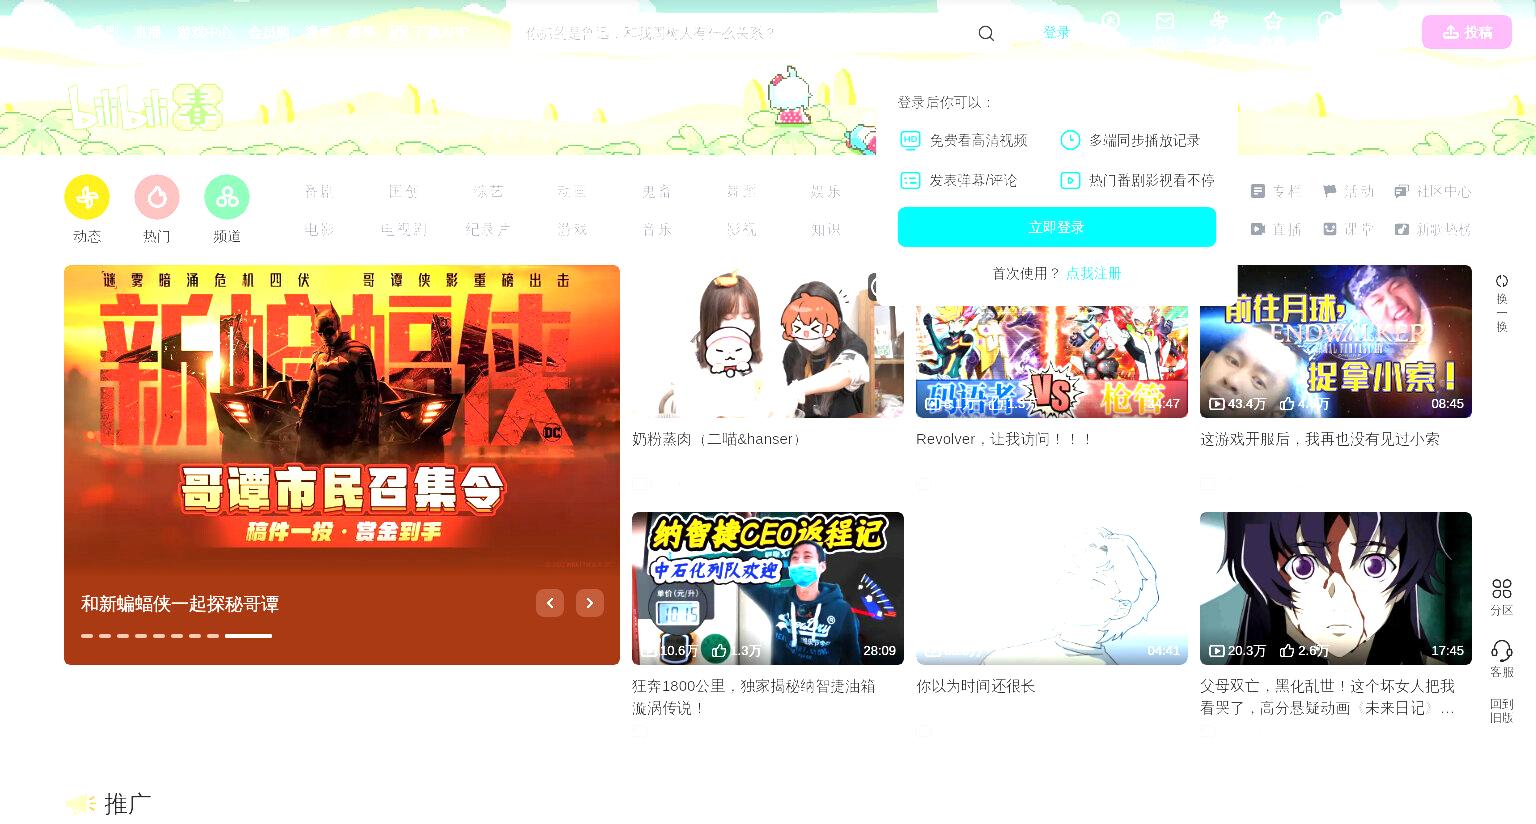1536x824 pixels.
Task: Click the bilibili 春 logo
Action: click(145, 107)
